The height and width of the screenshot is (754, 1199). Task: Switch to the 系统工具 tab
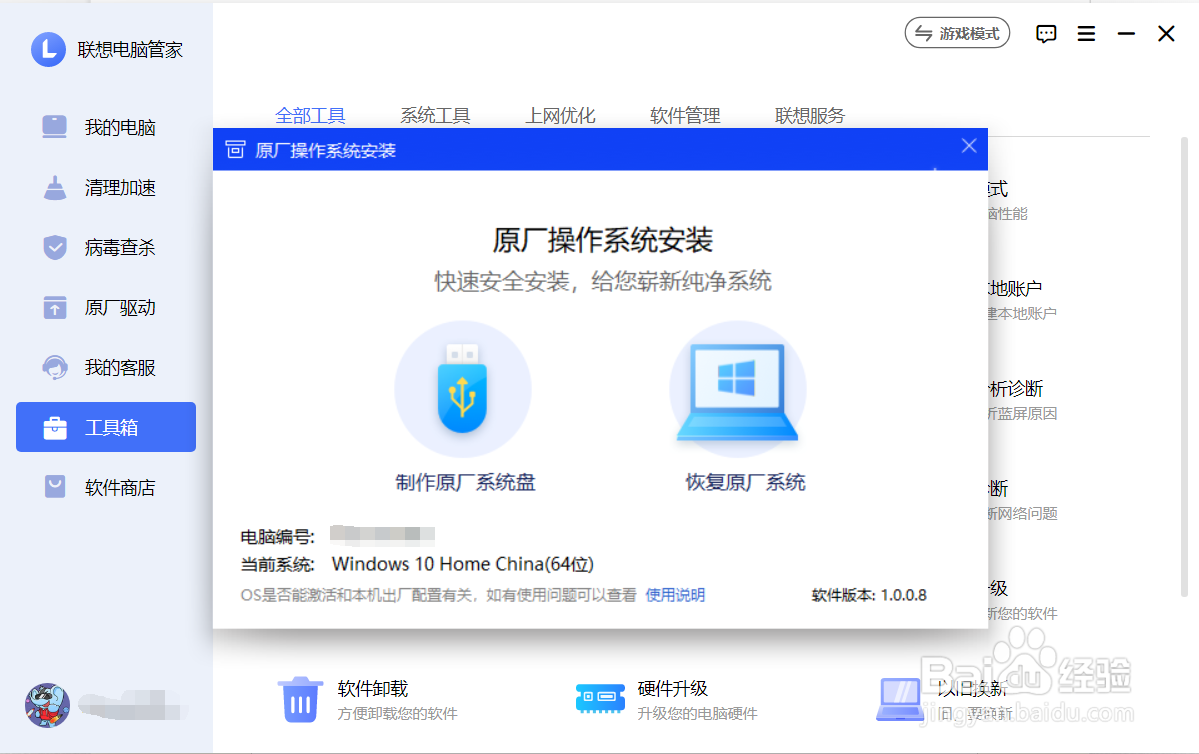(435, 115)
